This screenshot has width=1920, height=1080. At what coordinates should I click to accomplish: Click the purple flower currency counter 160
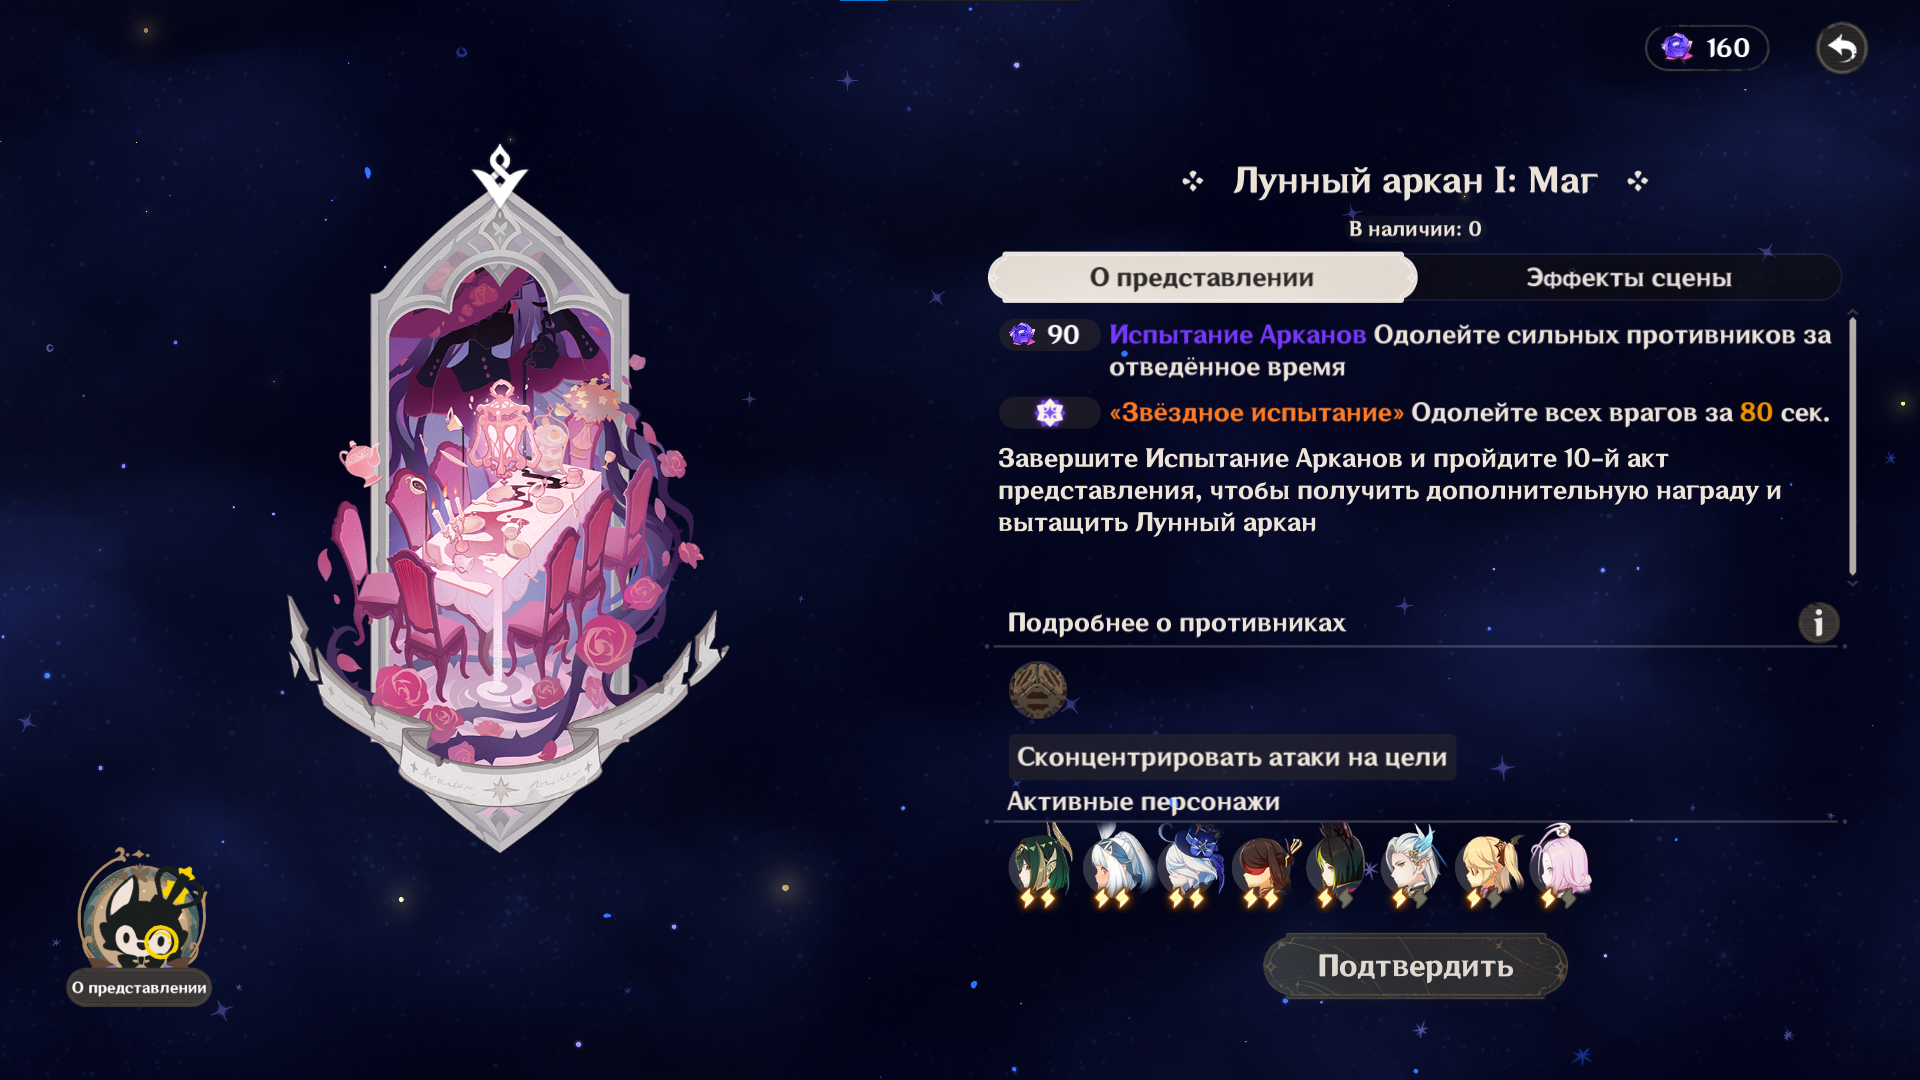(x=1707, y=48)
